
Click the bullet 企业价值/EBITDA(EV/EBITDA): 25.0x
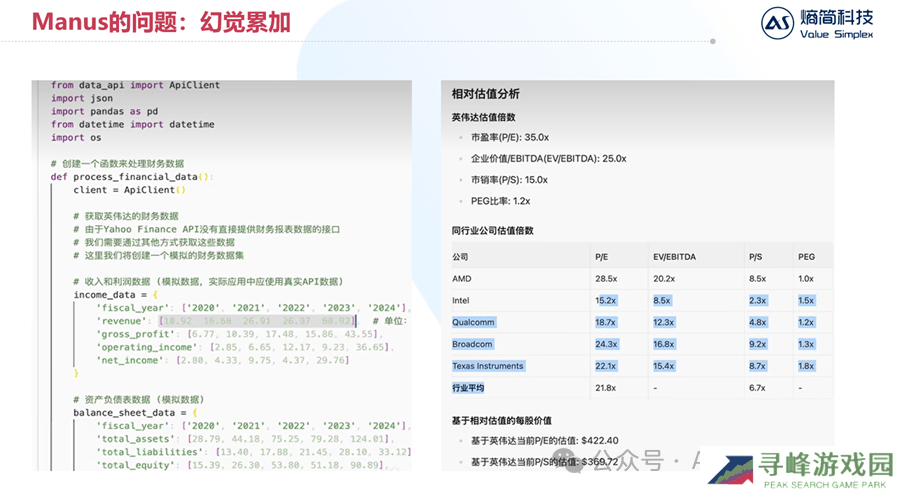pyautogui.click(x=549, y=159)
